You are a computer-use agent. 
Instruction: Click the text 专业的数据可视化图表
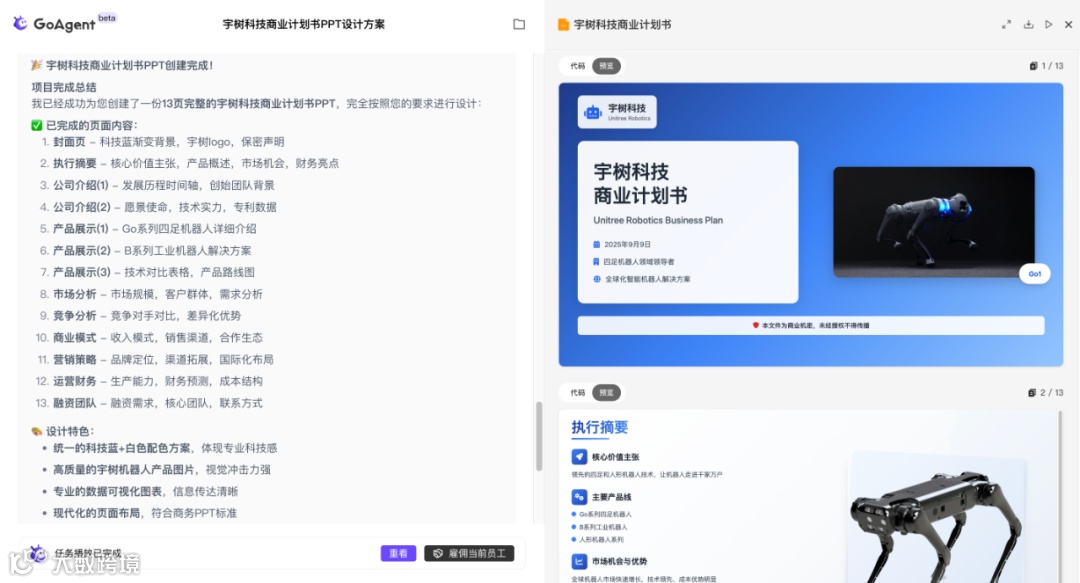click(x=107, y=491)
